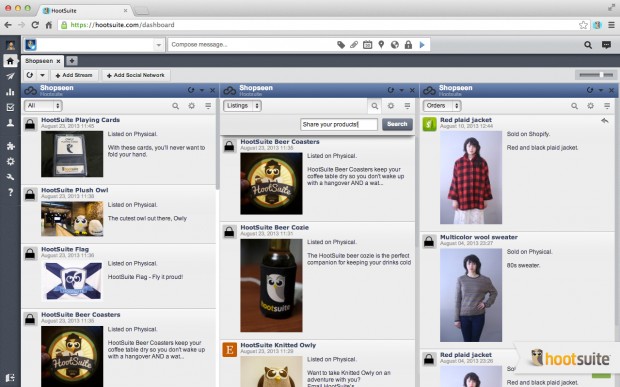The image size is (620, 387).
Task: Open HootSuite Playing Cards listing title
Action: pyautogui.click(x=81, y=120)
